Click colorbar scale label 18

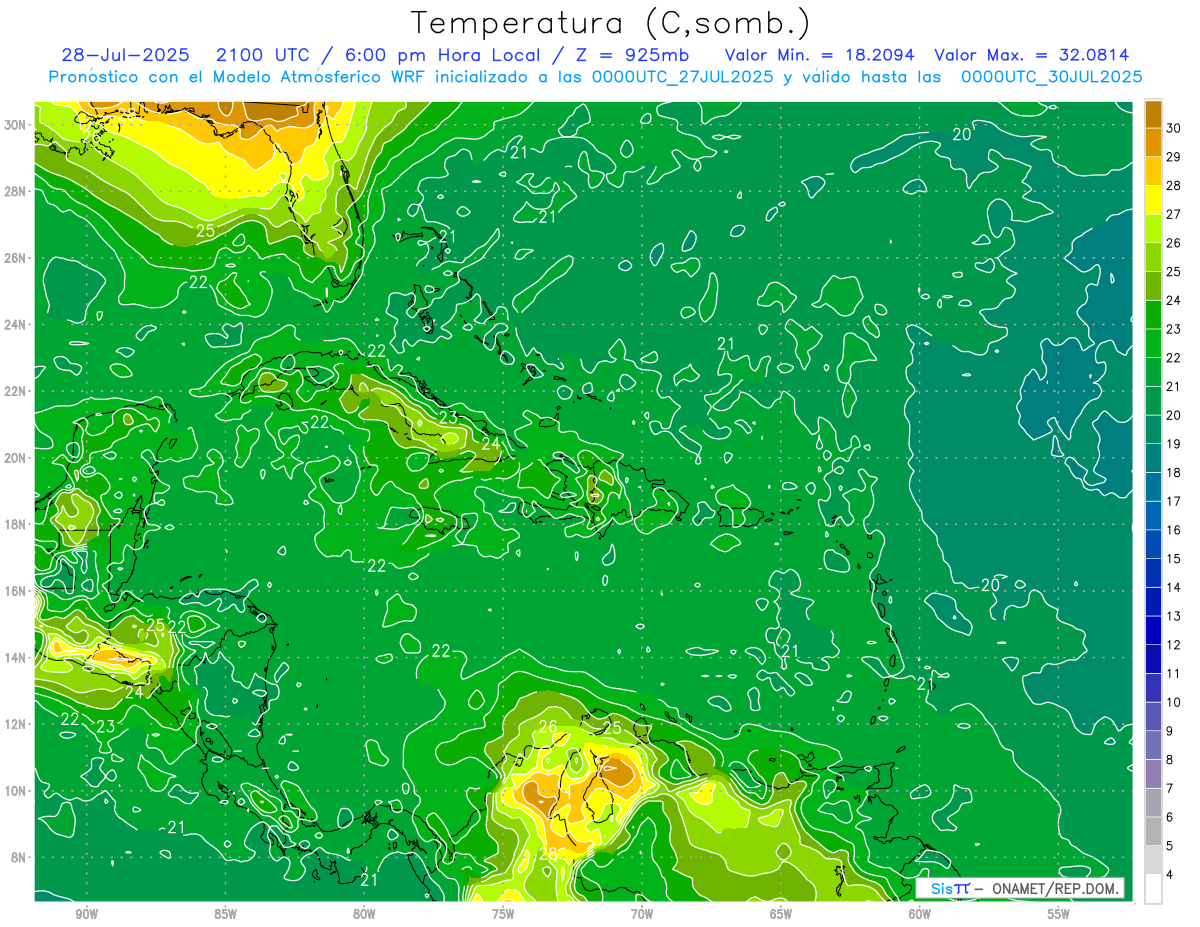coord(1174,473)
